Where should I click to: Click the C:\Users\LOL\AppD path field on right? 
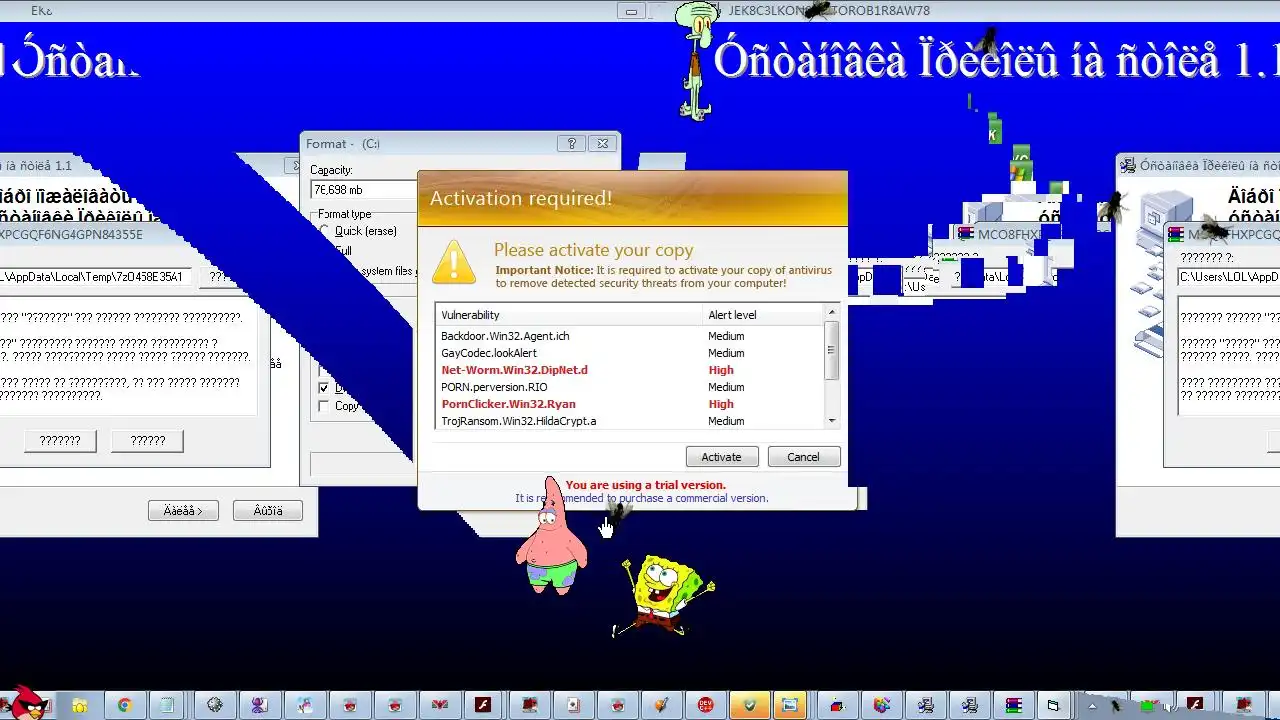1228,277
